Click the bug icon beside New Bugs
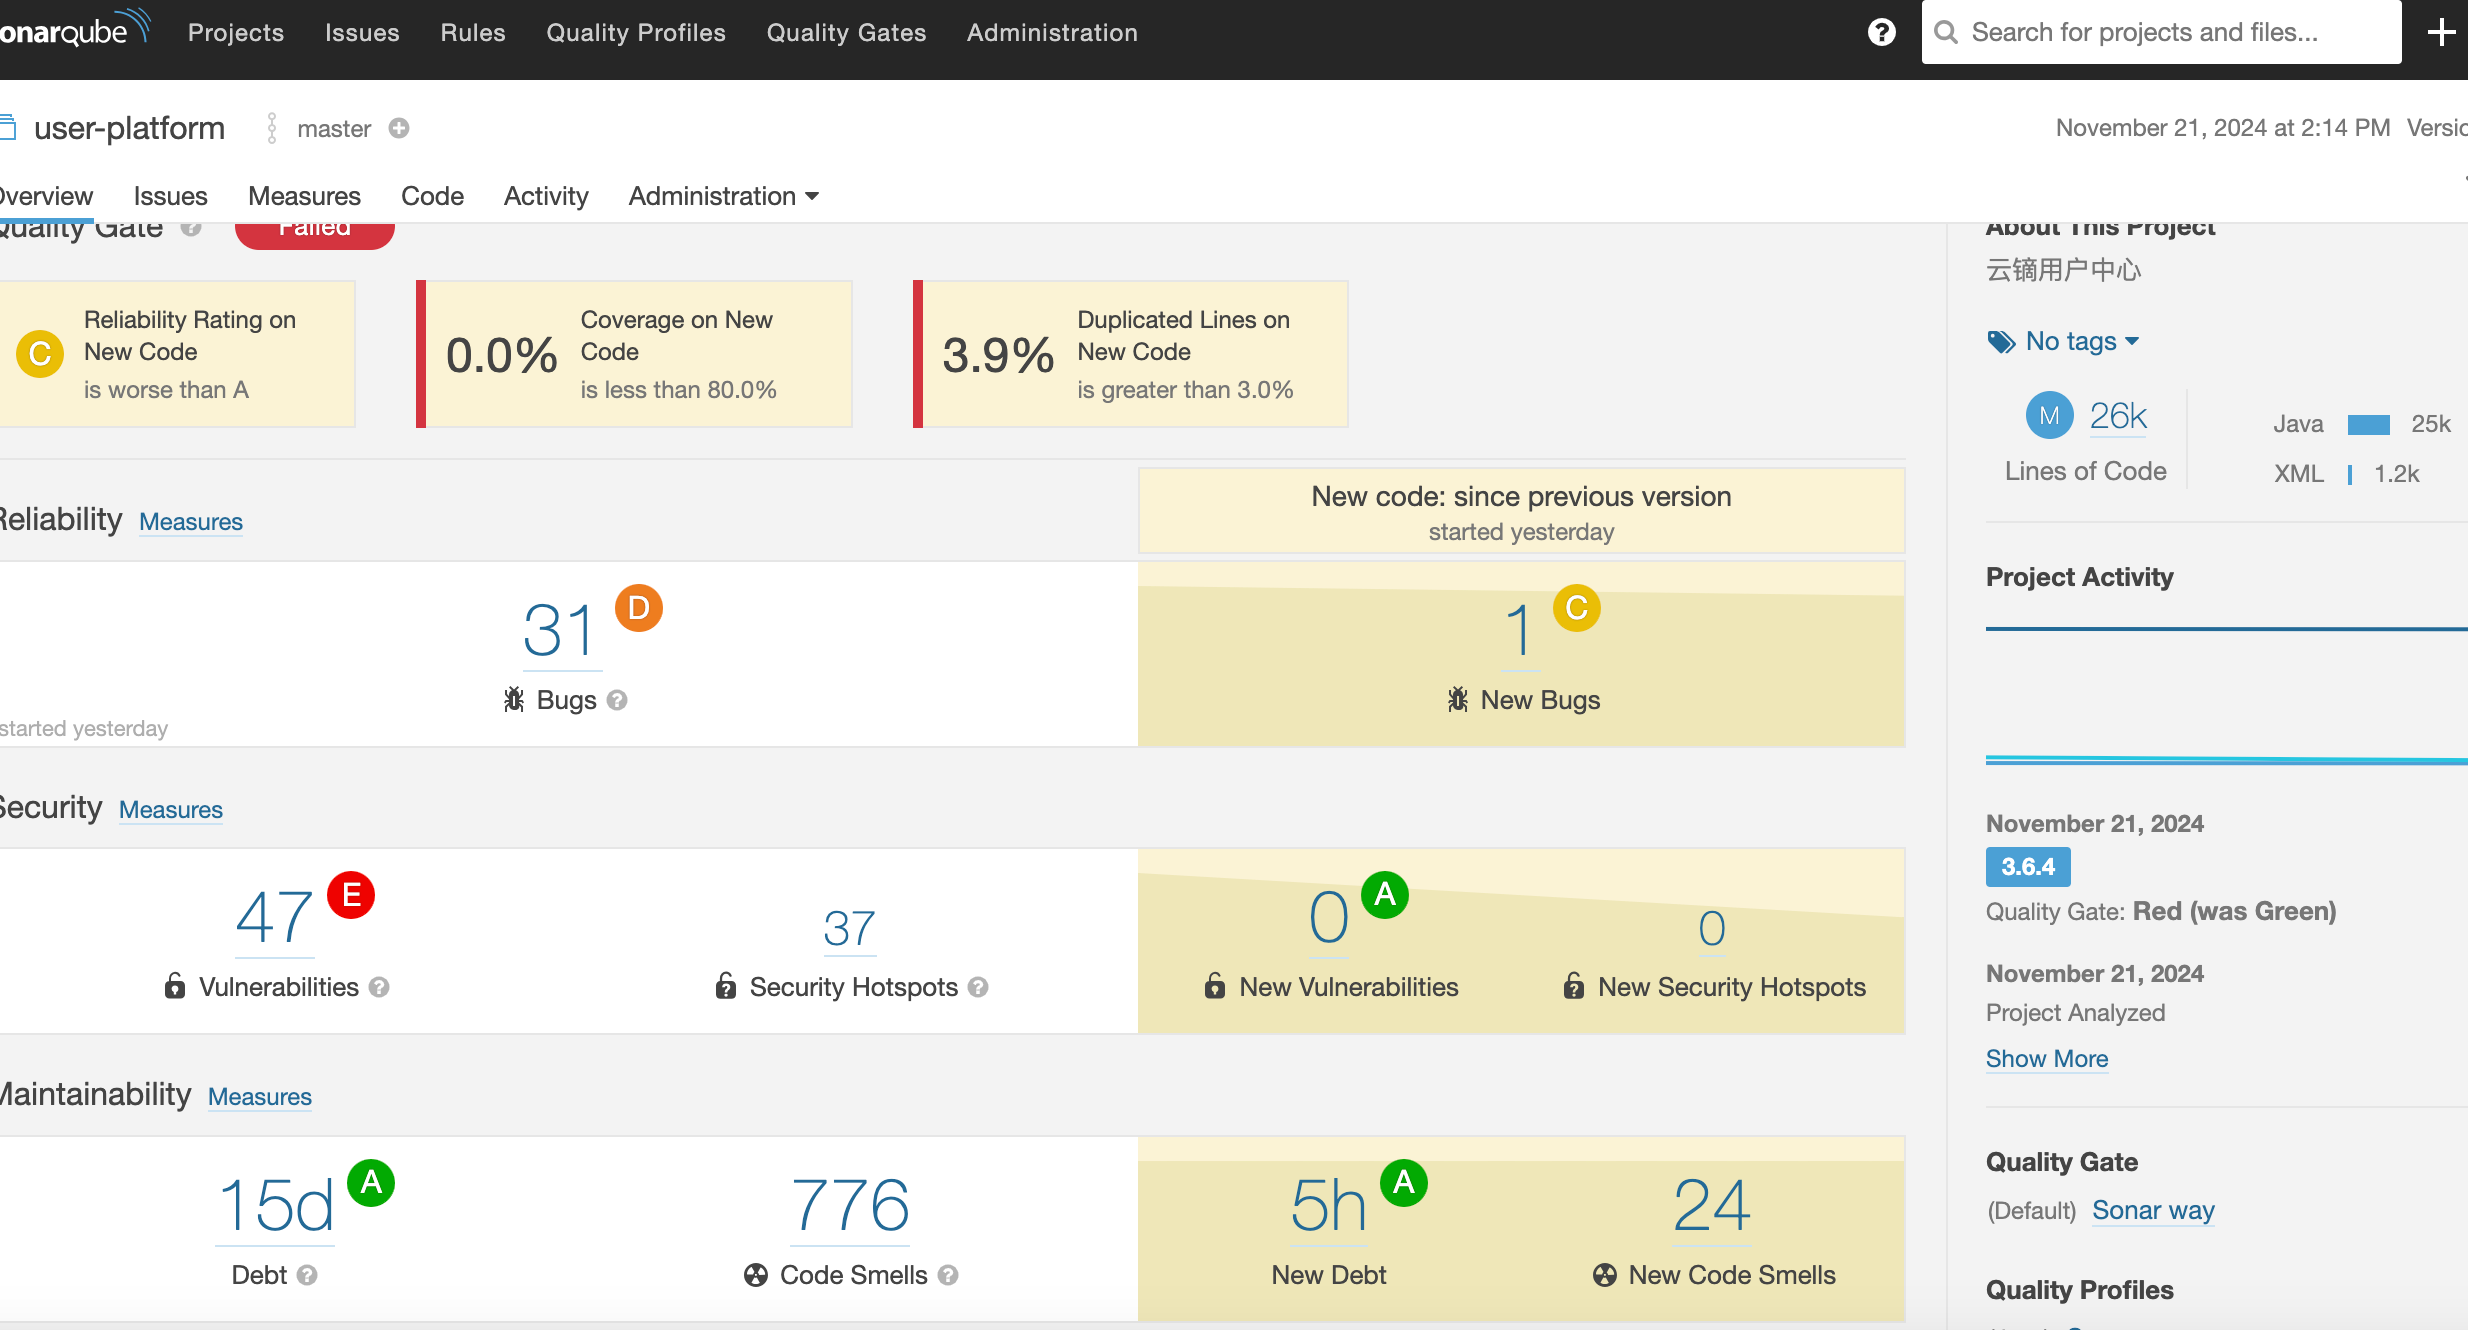Viewport: 2468px width, 1330px height. point(1458,699)
